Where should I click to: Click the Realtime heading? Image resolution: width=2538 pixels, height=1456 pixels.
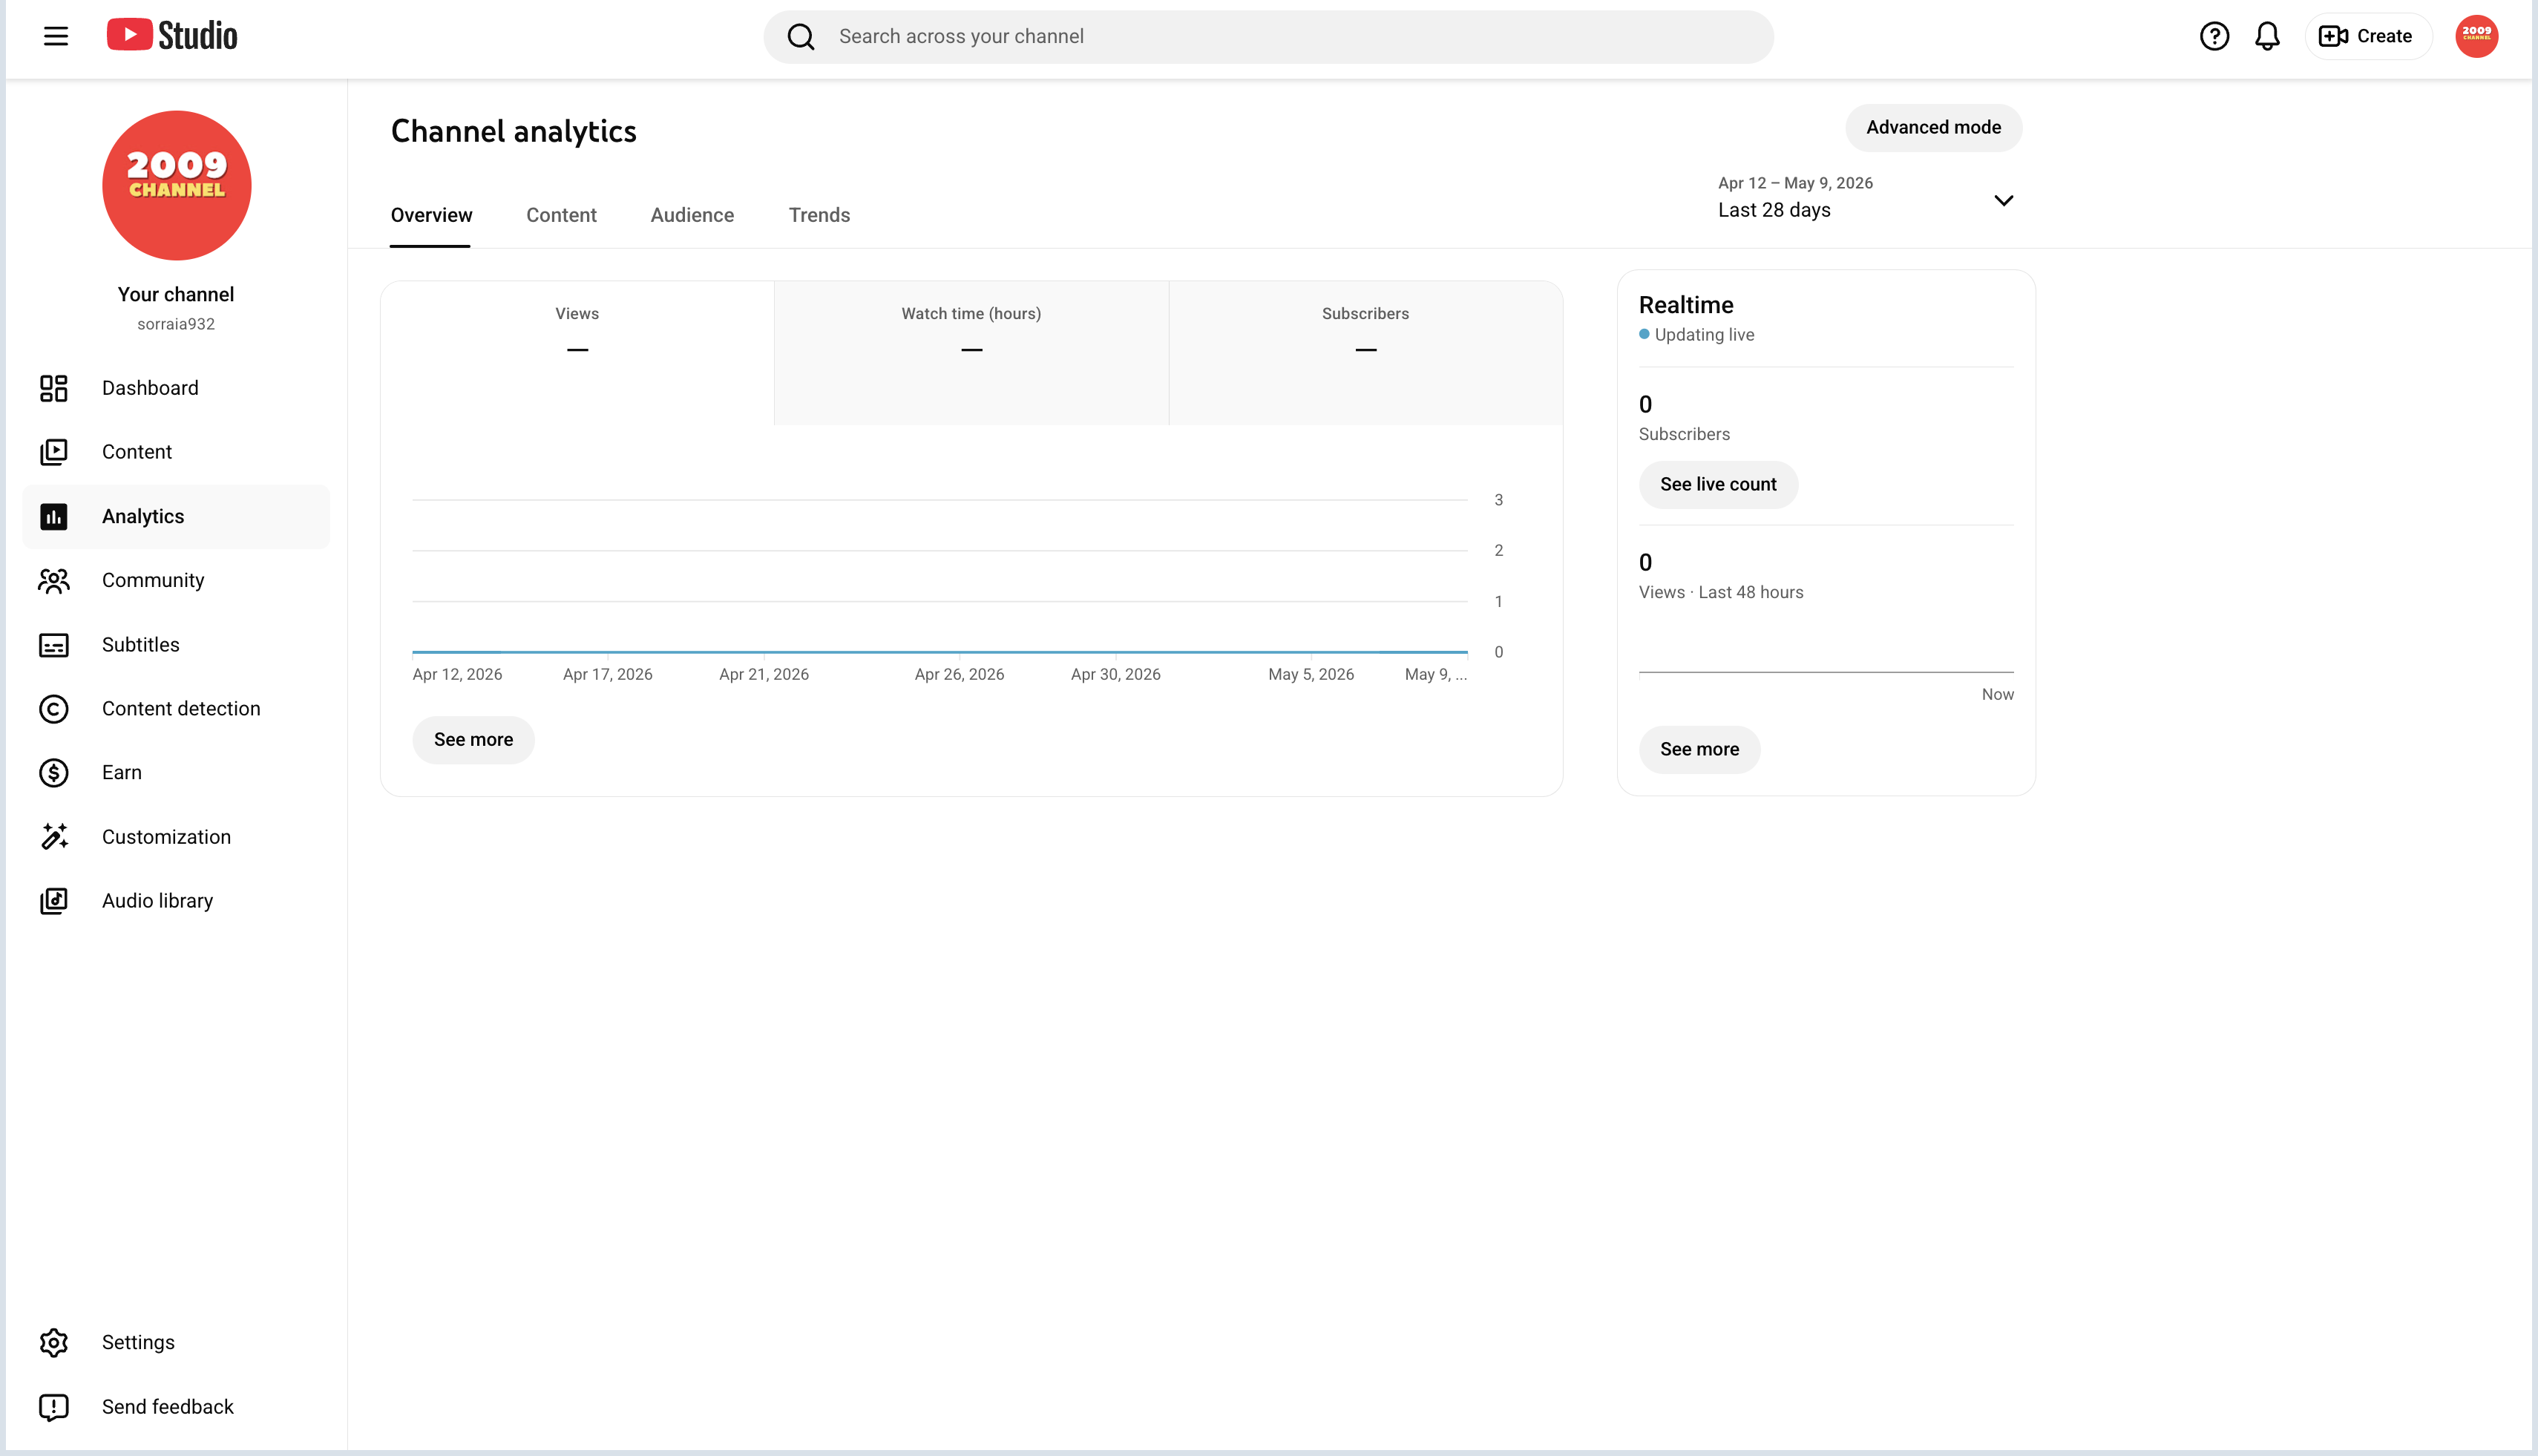[x=1686, y=305]
